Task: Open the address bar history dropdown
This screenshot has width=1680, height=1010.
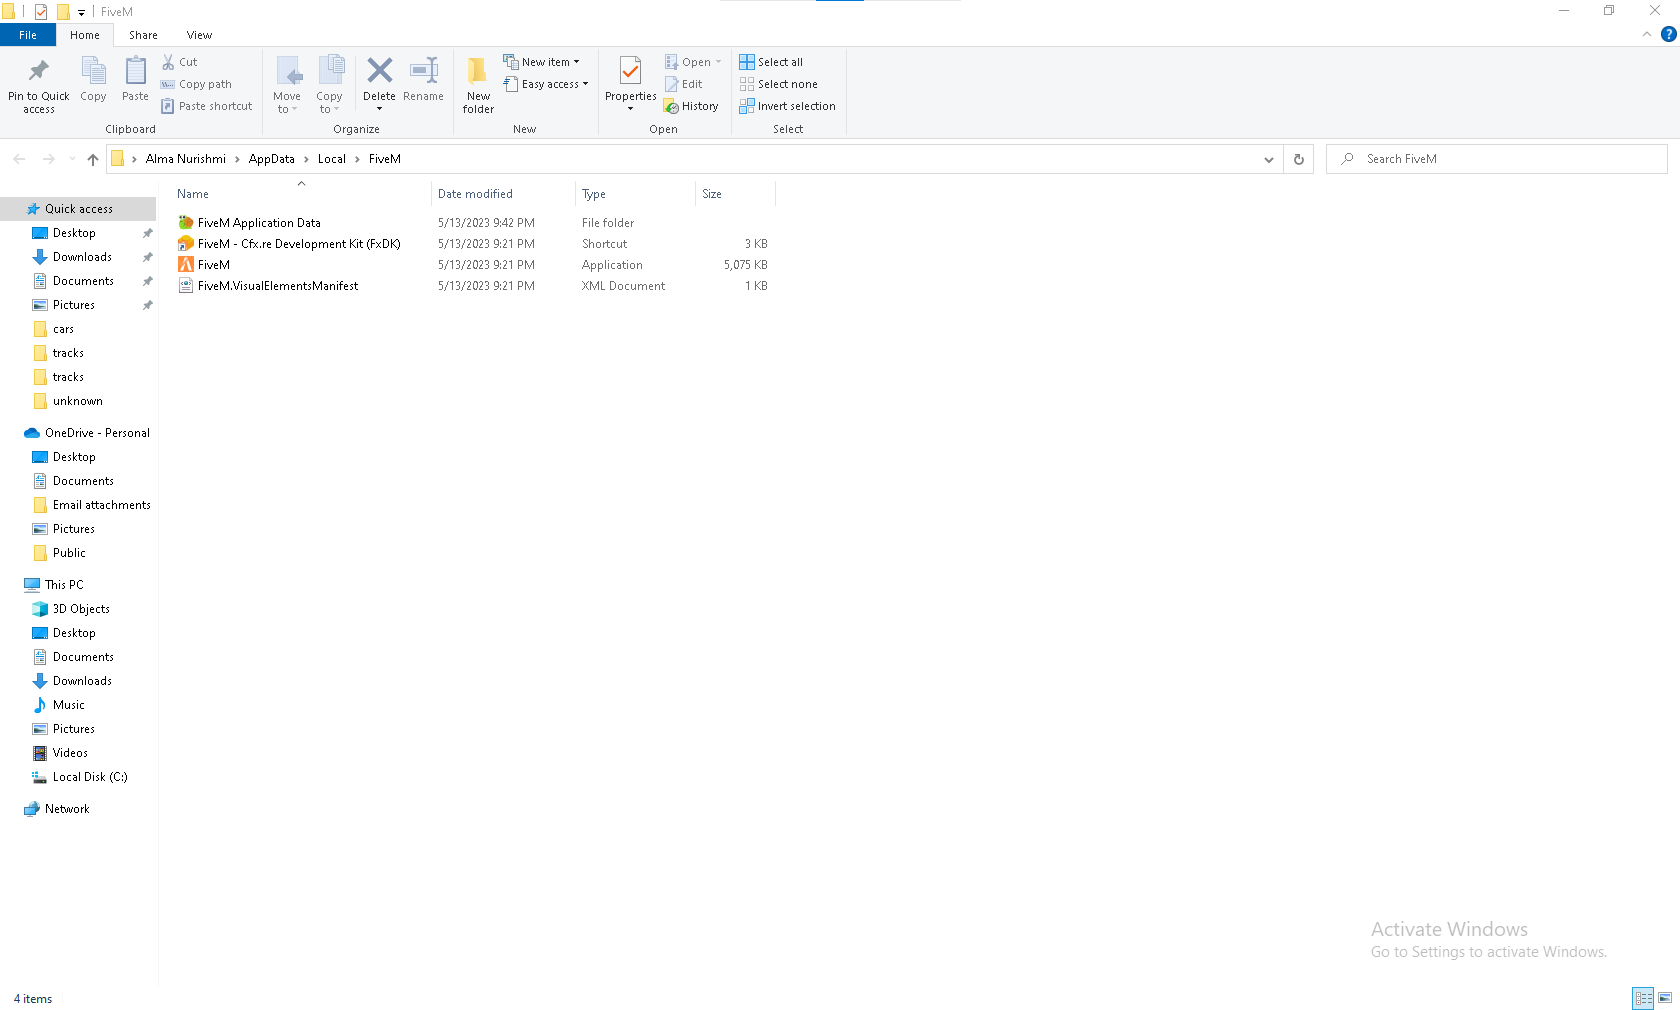Action: click(1269, 159)
